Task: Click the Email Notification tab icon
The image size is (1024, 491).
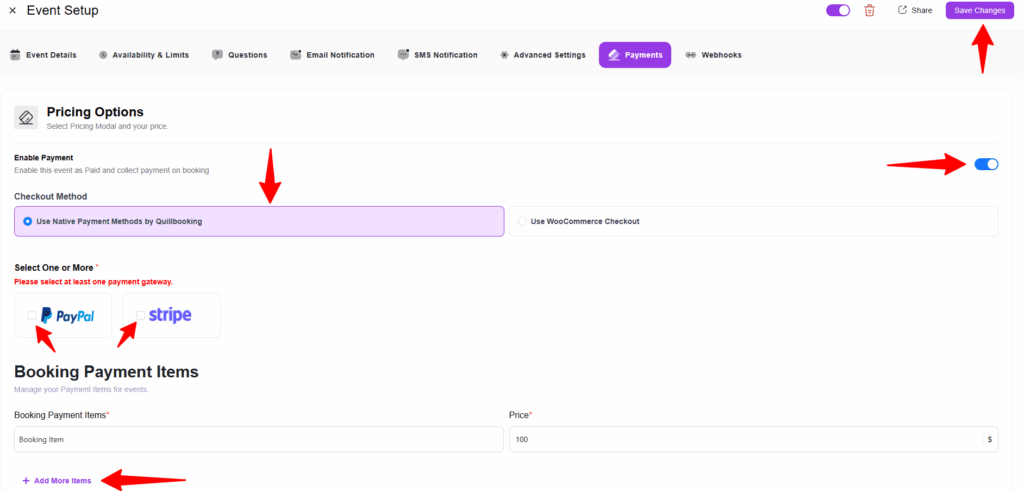Action: pyautogui.click(x=296, y=55)
